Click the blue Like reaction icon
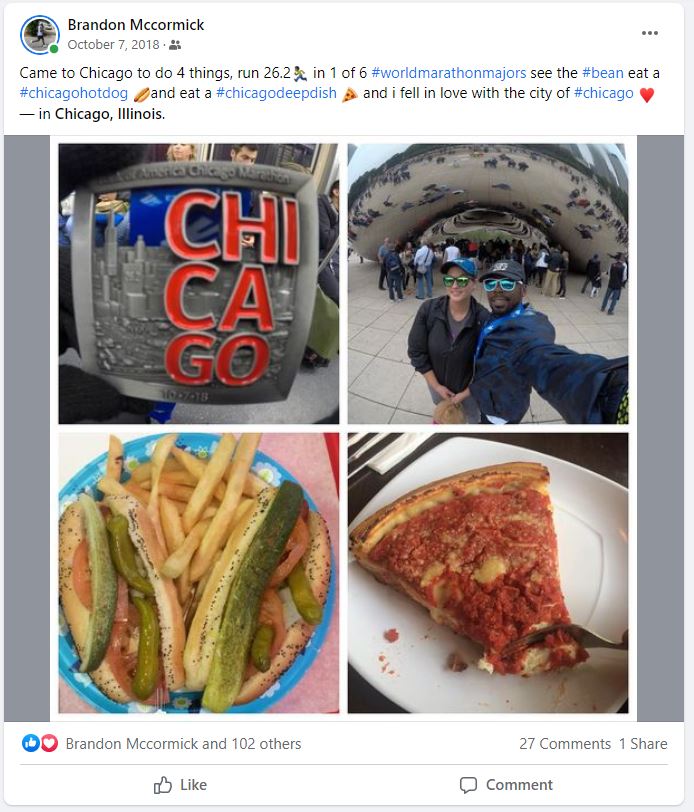 point(31,743)
